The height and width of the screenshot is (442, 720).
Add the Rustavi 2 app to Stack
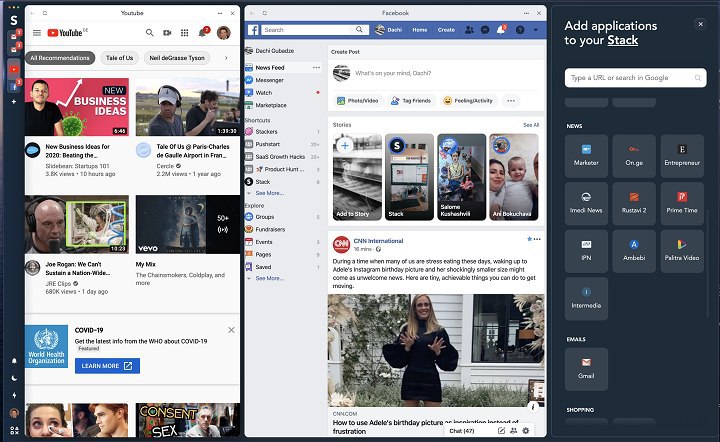pos(634,203)
